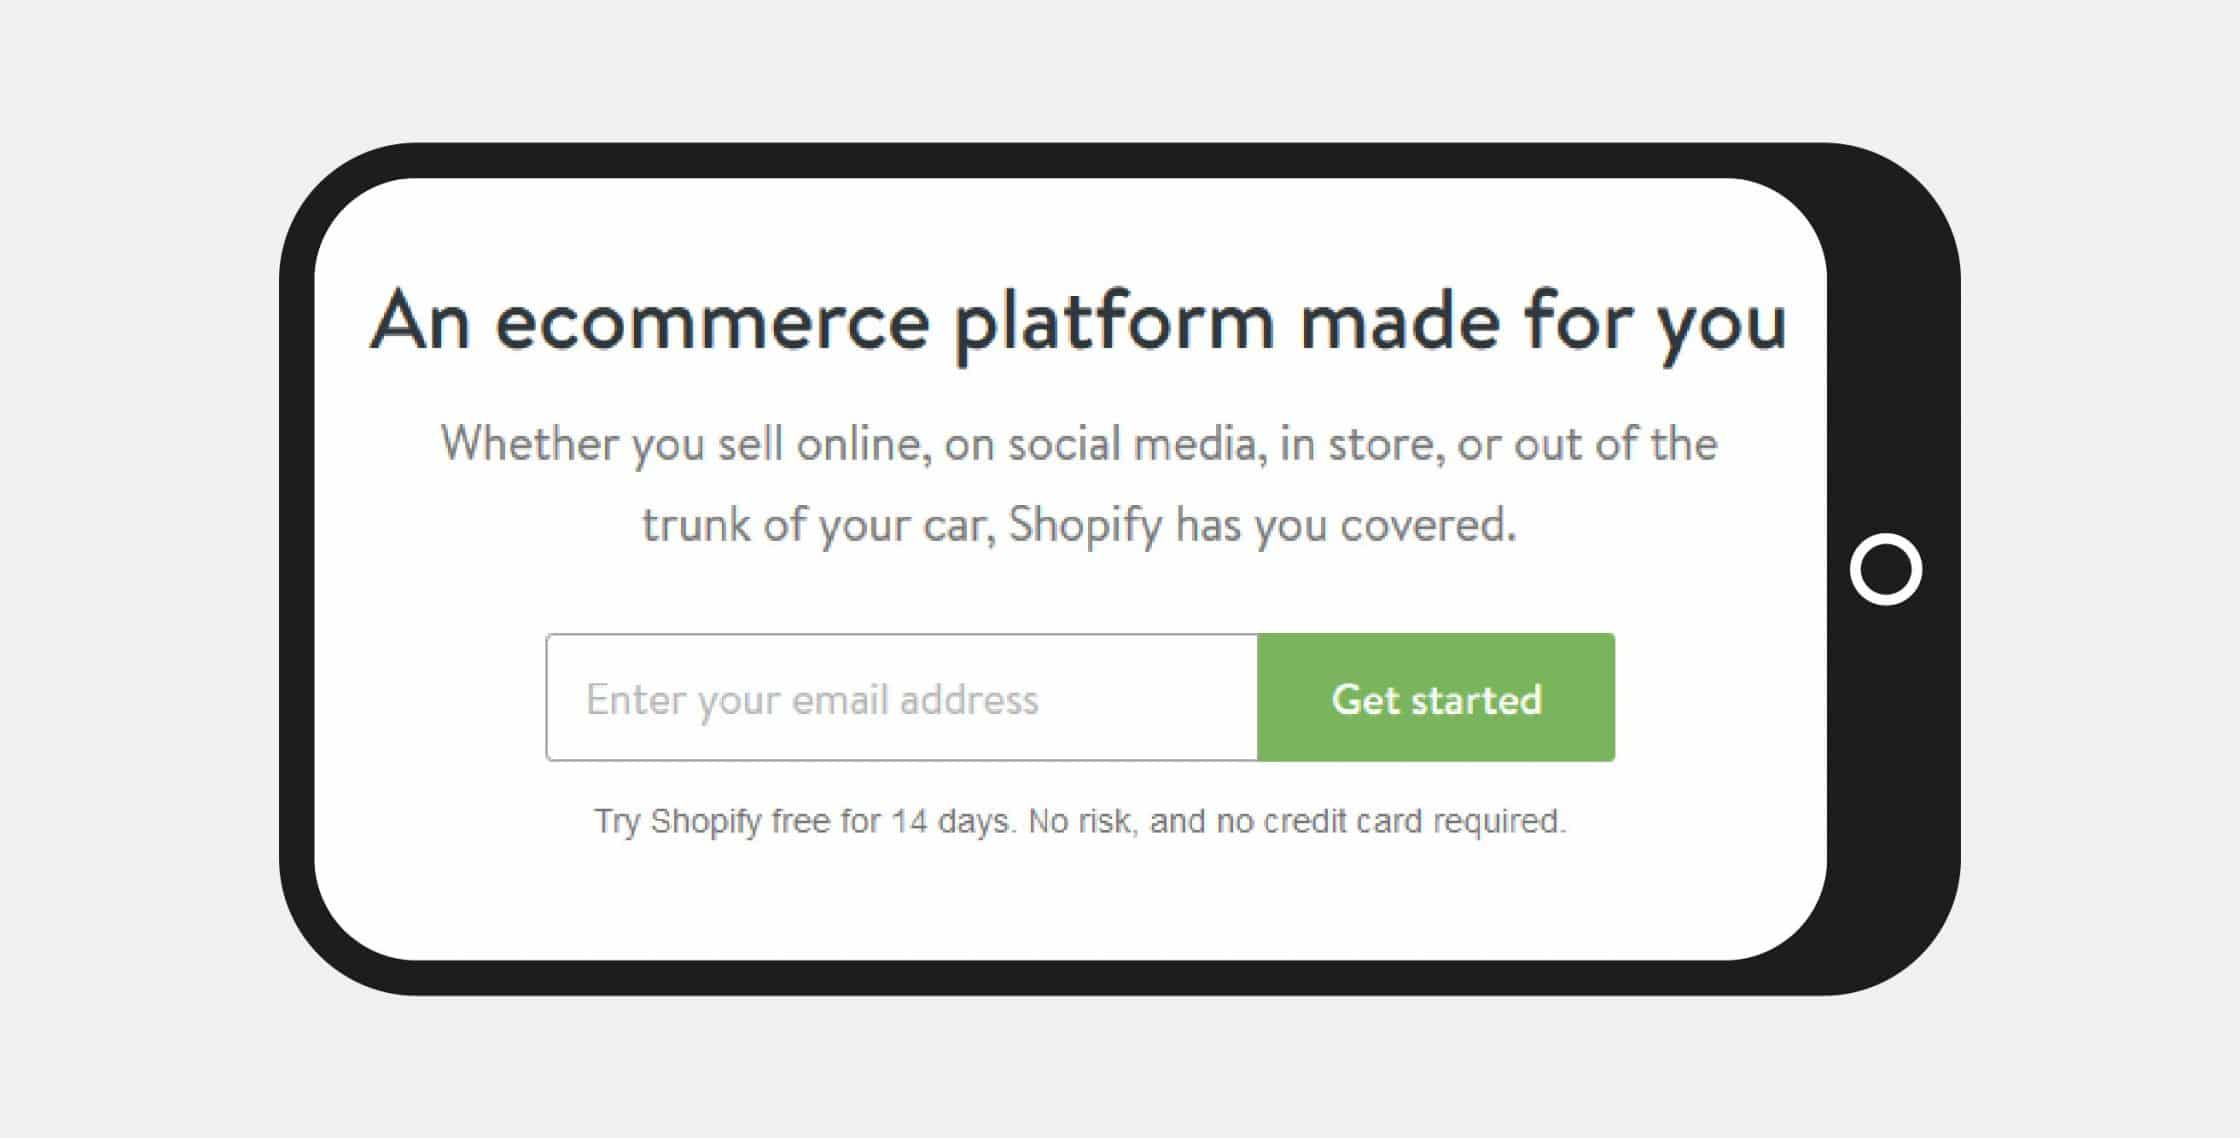Click 'no credit card required' text

coord(1390,821)
